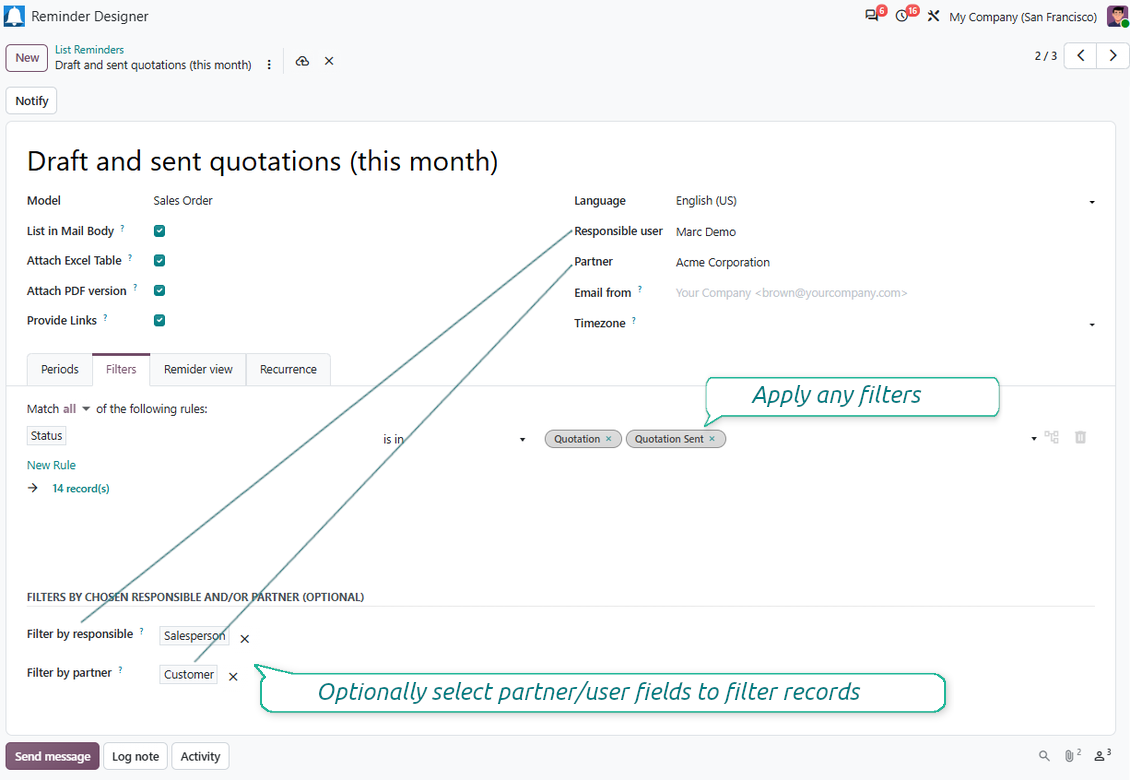Viewport: 1130px width, 780px height.
Task: Open the Reminder Designer app bell icon
Action: tap(14, 16)
